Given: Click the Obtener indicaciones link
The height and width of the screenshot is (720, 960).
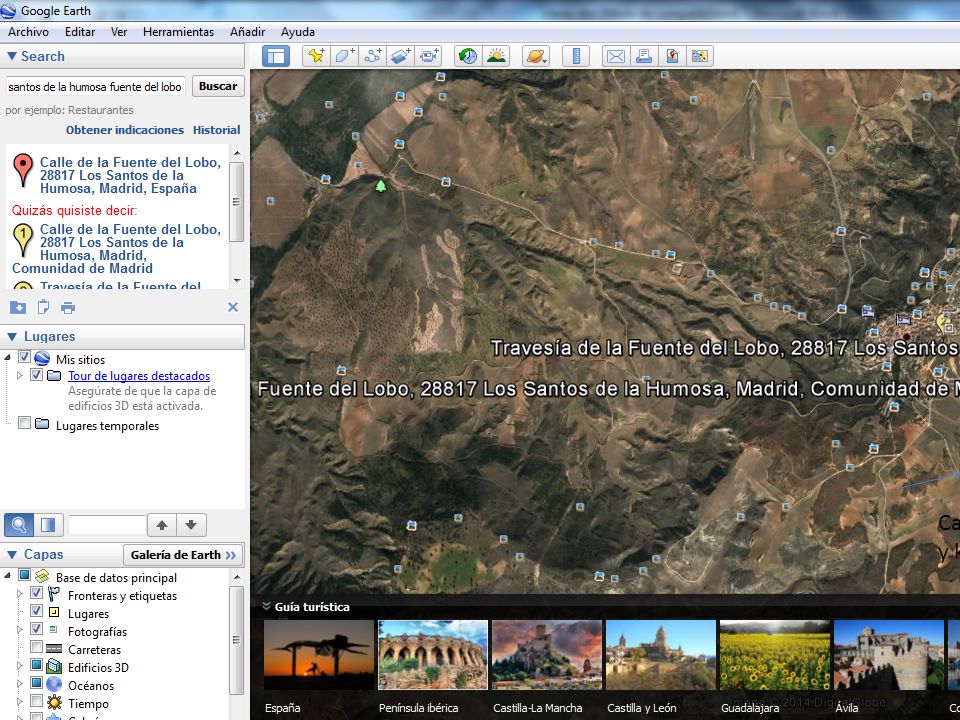Looking at the screenshot, I should tap(125, 130).
